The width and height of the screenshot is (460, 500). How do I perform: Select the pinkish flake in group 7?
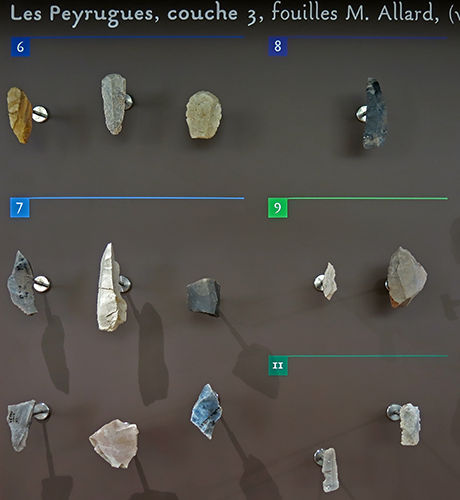point(114,443)
